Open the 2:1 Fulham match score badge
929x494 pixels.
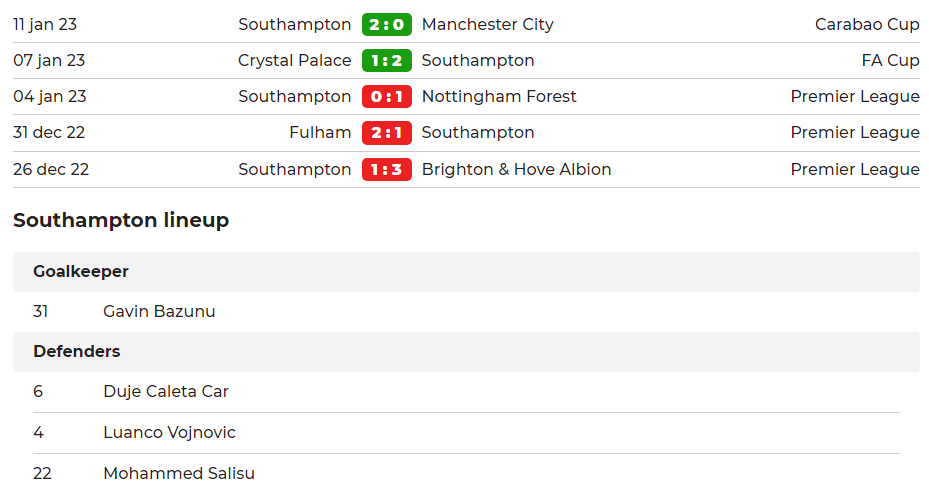pos(387,133)
